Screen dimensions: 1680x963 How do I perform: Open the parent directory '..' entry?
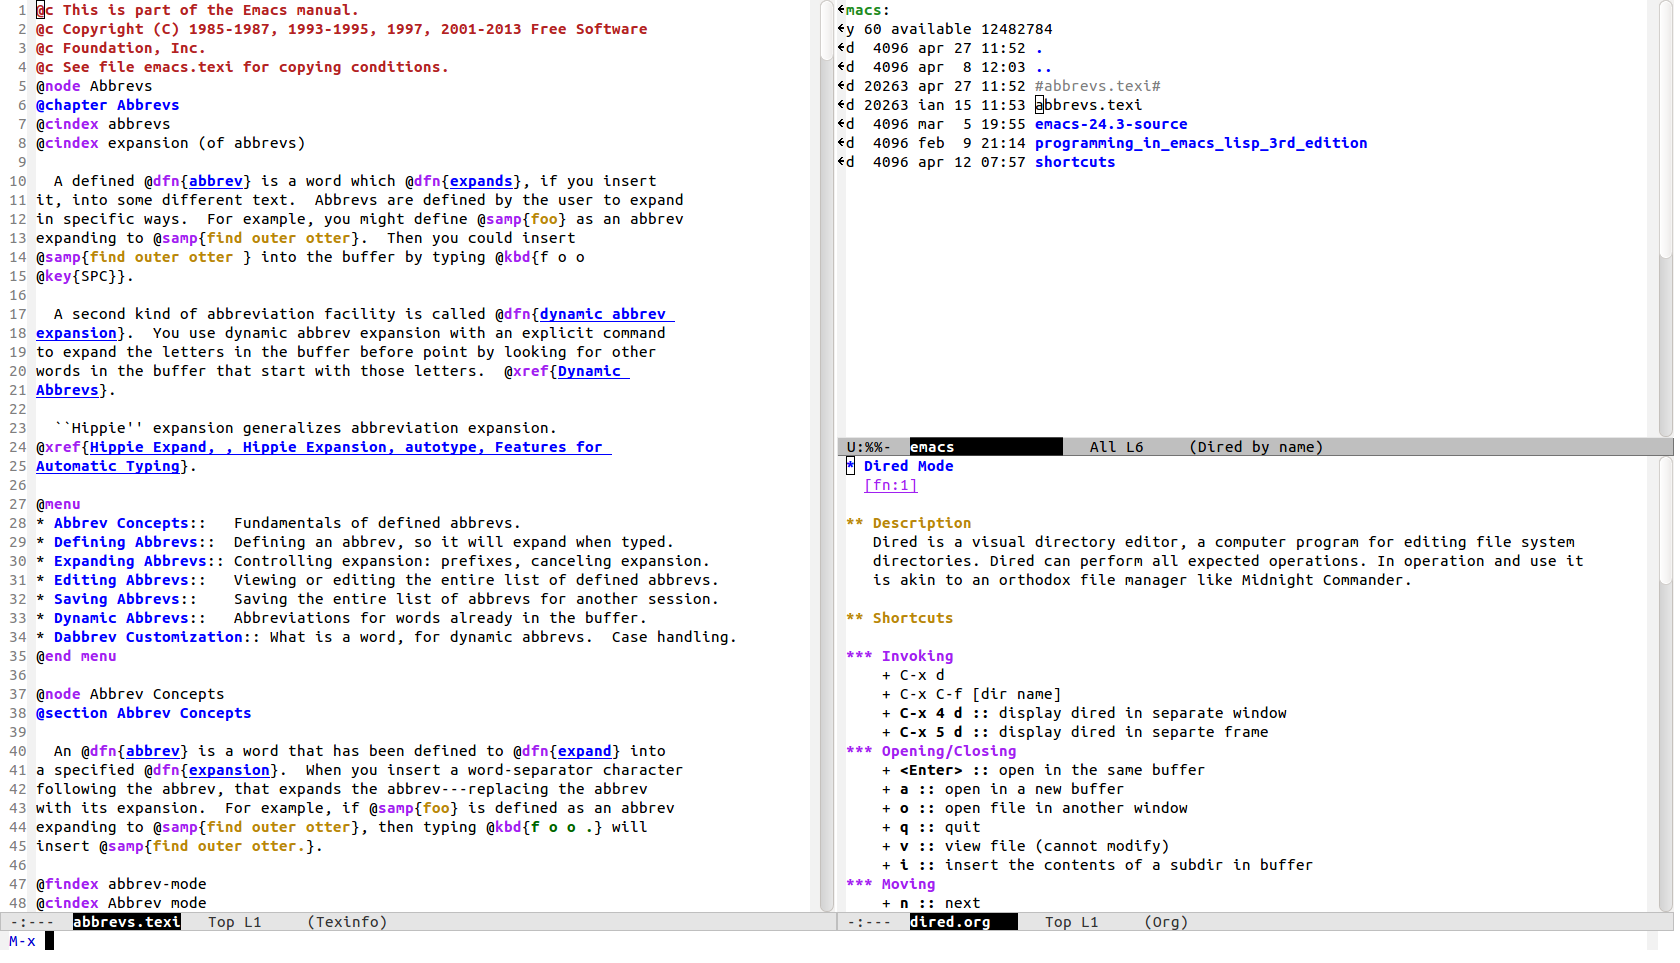pyautogui.click(x=1043, y=67)
